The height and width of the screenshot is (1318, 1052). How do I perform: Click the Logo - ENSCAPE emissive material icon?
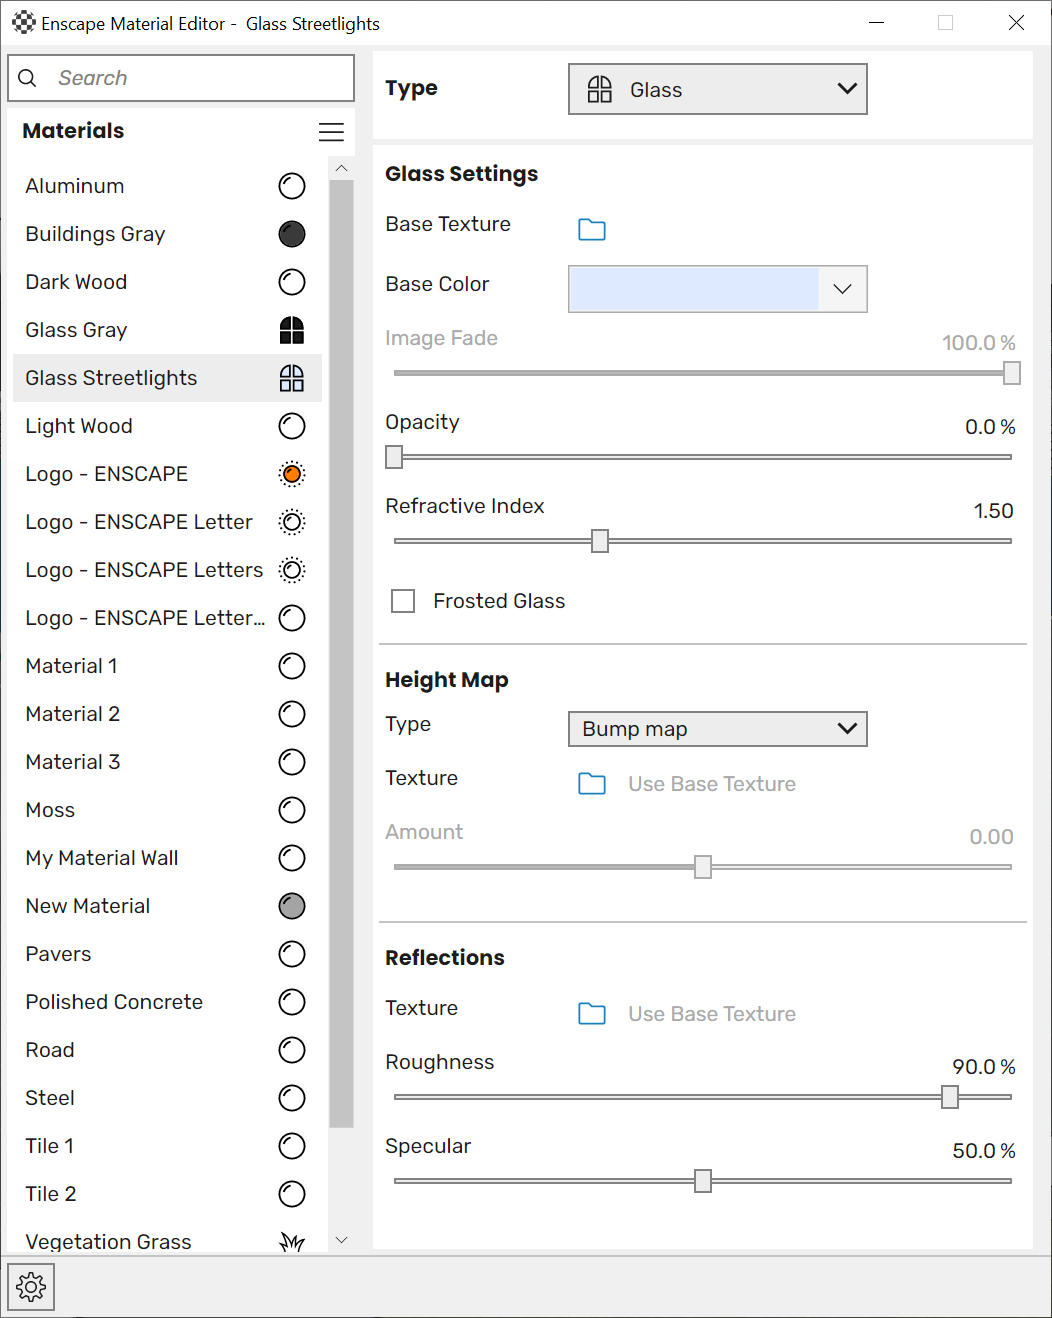291,474
